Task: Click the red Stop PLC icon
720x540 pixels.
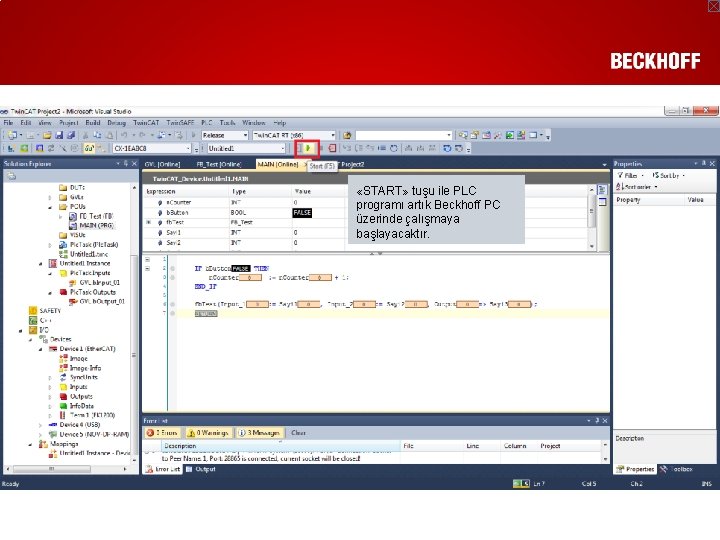Action: pyautogui.click(x=321, y=148)
